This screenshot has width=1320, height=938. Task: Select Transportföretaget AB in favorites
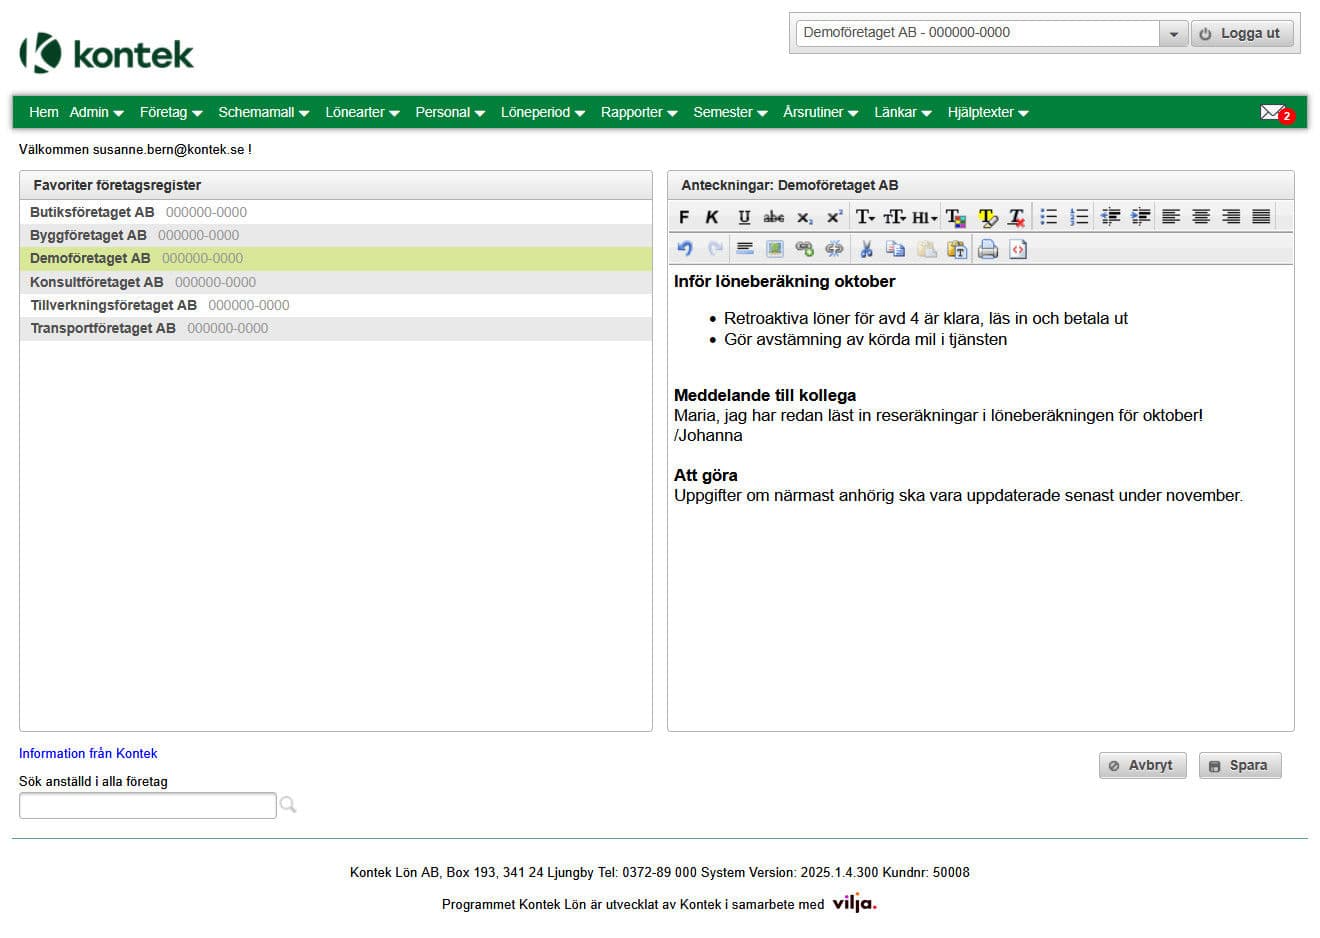coord(336,328)
